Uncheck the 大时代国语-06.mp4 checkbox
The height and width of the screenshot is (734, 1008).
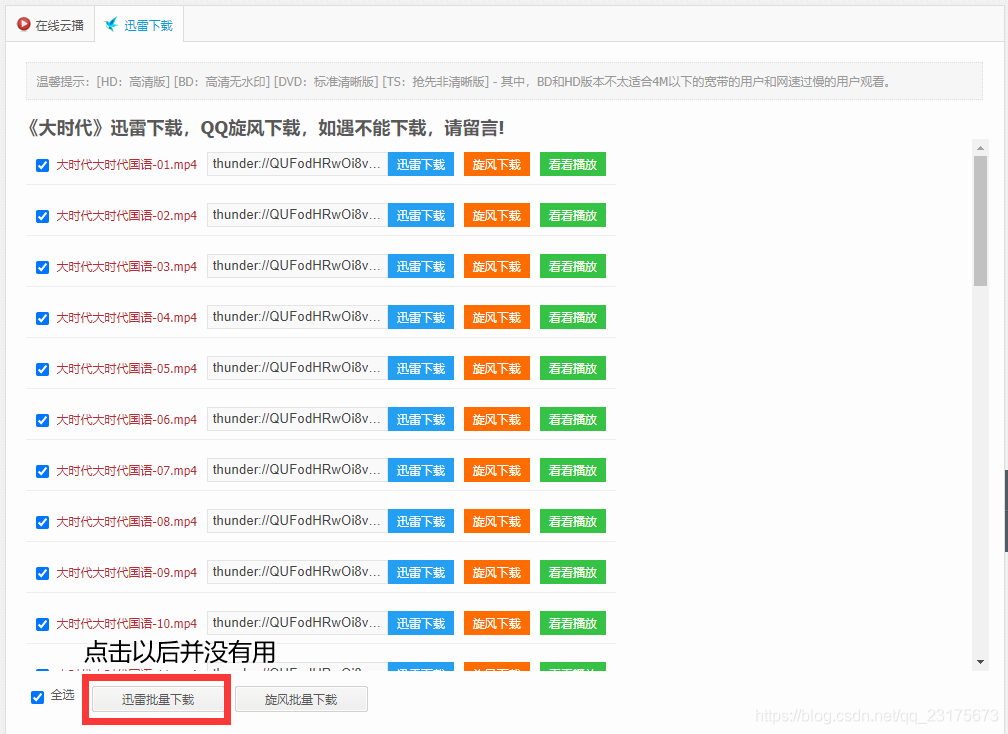click(42, 420)
